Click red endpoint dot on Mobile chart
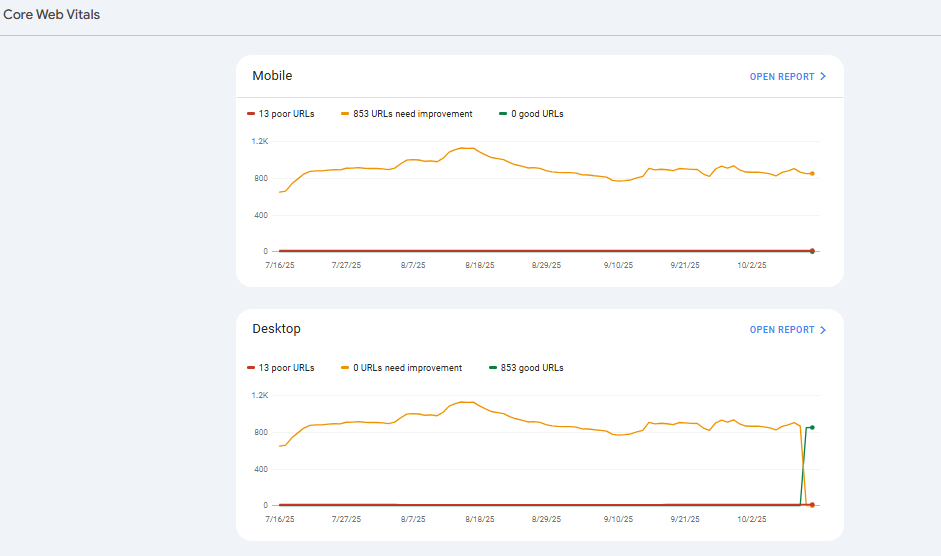This screenshot has width=941, height=556. [812, 251]
